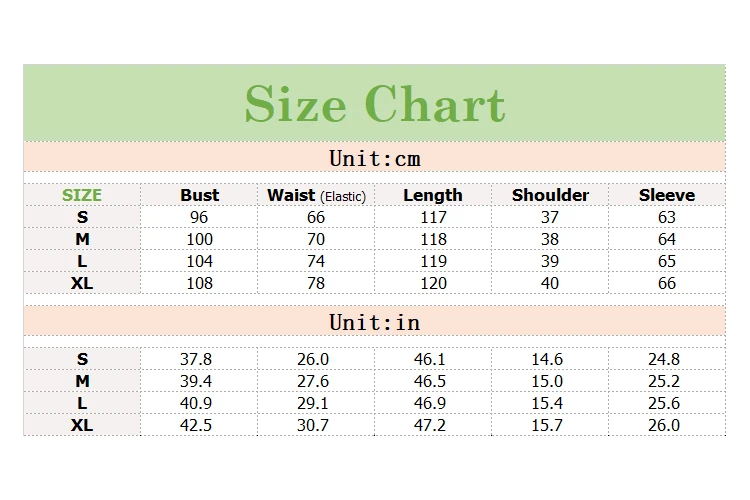The image size is (750, 500).
Task: Click the Length column header
Action: pos(433,195)
